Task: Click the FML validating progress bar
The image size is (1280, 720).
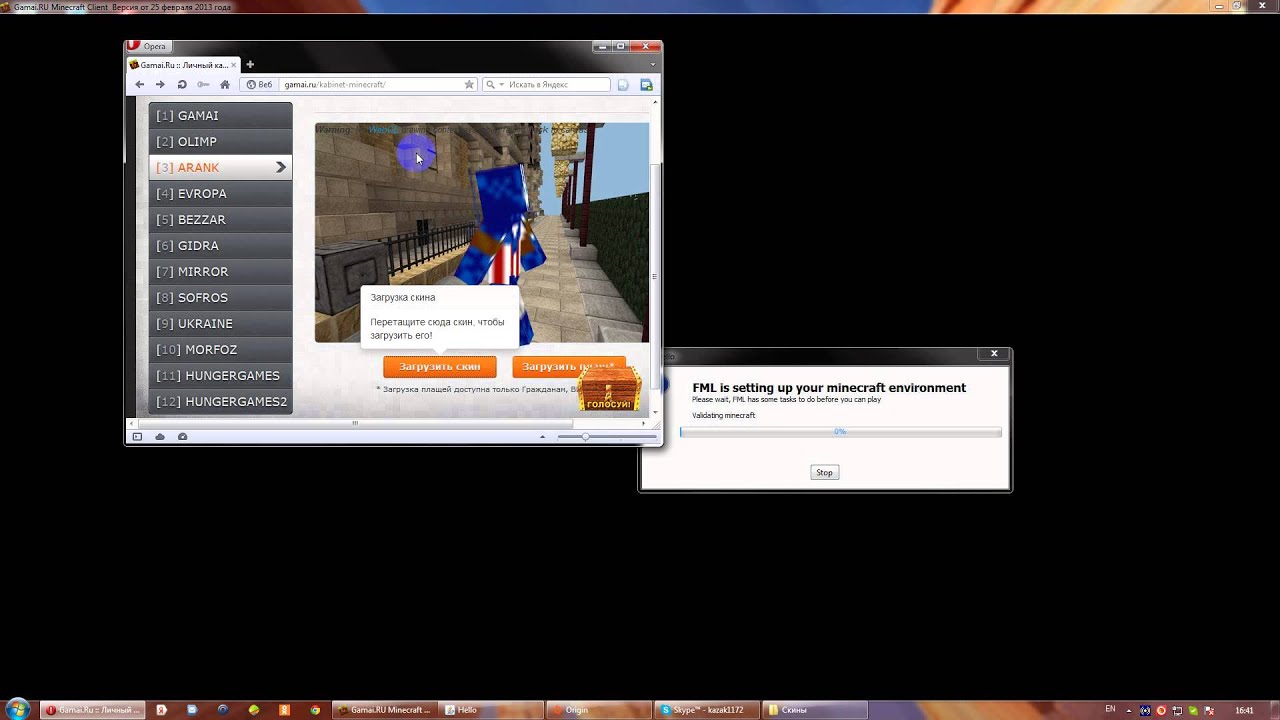Action: [x=840, y=432]
